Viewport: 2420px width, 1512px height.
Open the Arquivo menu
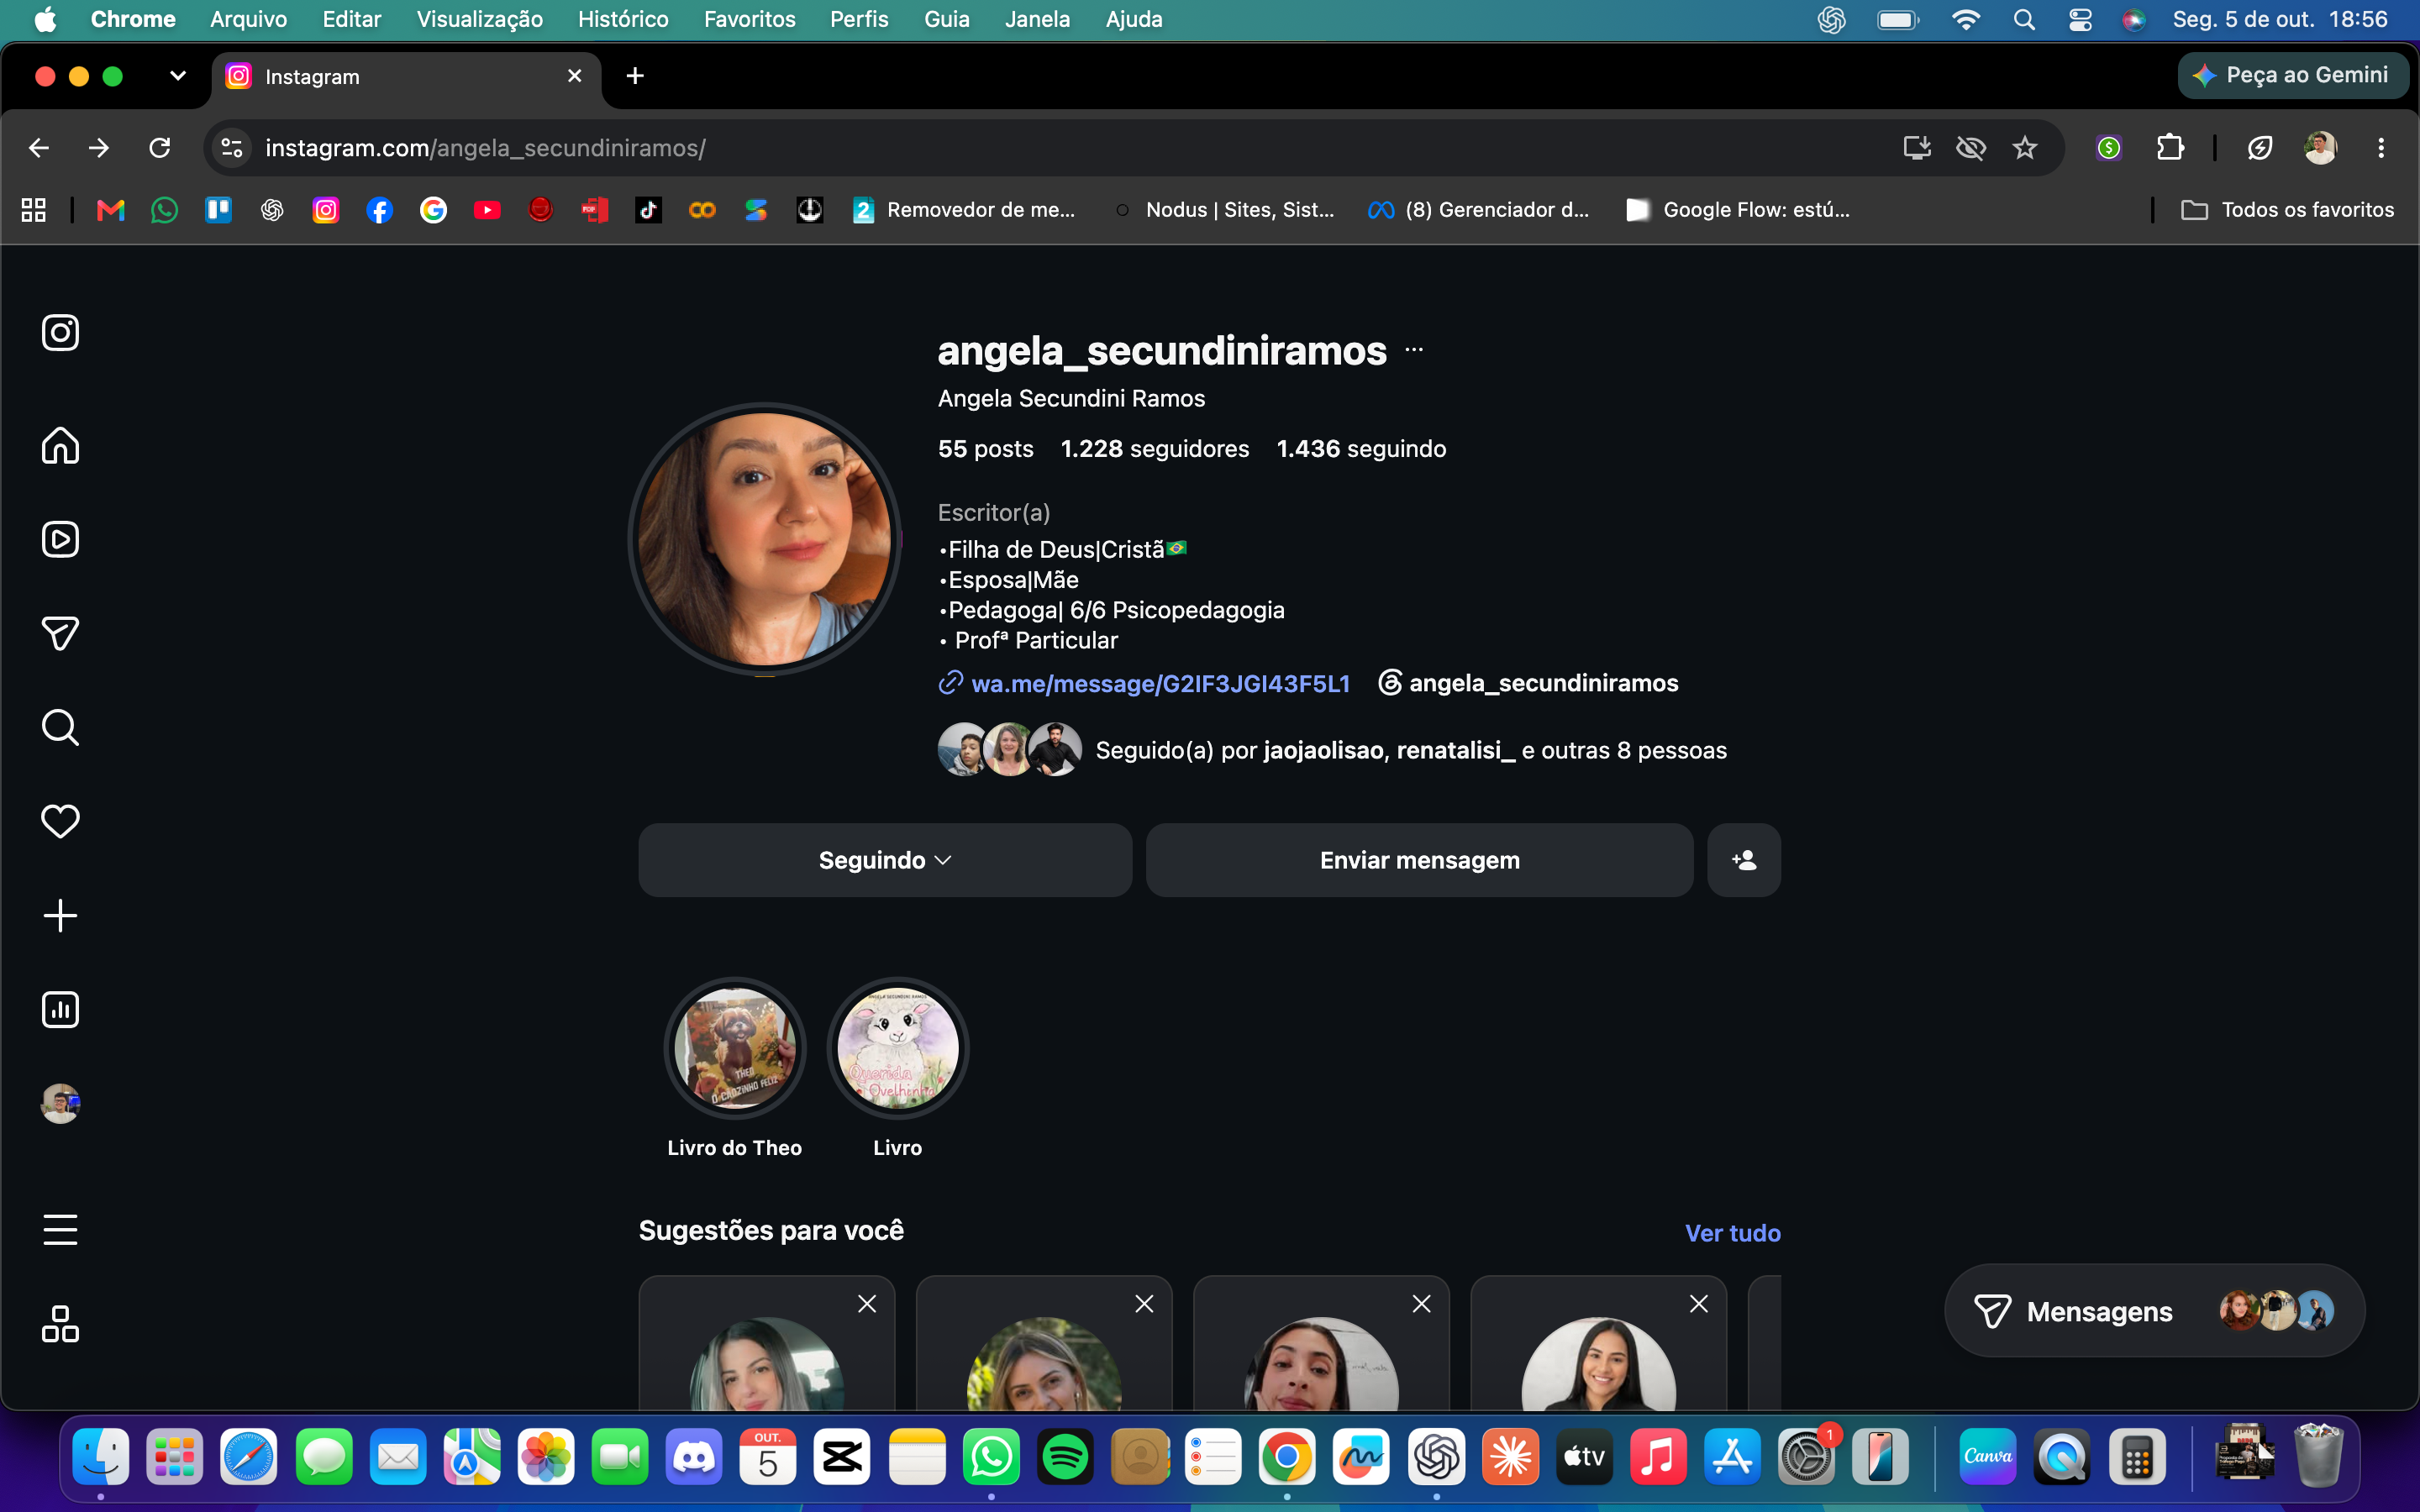[248, 19]
